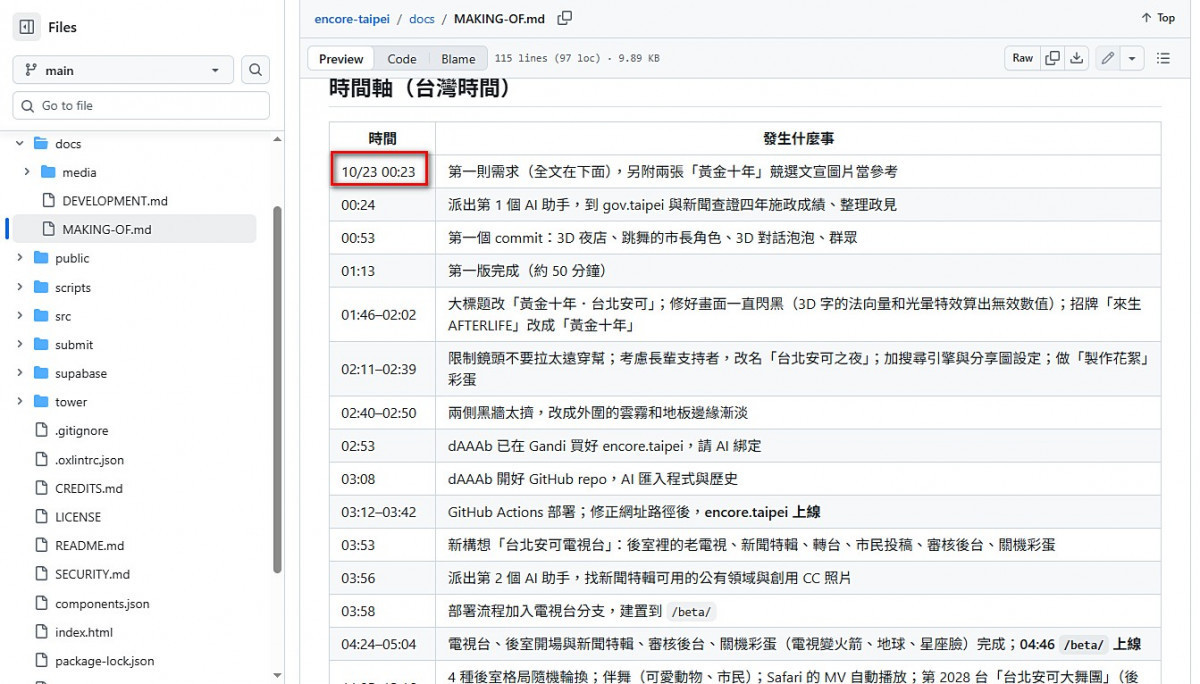Screen dimensions: 1200x684
Task: Open package-lock.json file
Action: [104, 661]
